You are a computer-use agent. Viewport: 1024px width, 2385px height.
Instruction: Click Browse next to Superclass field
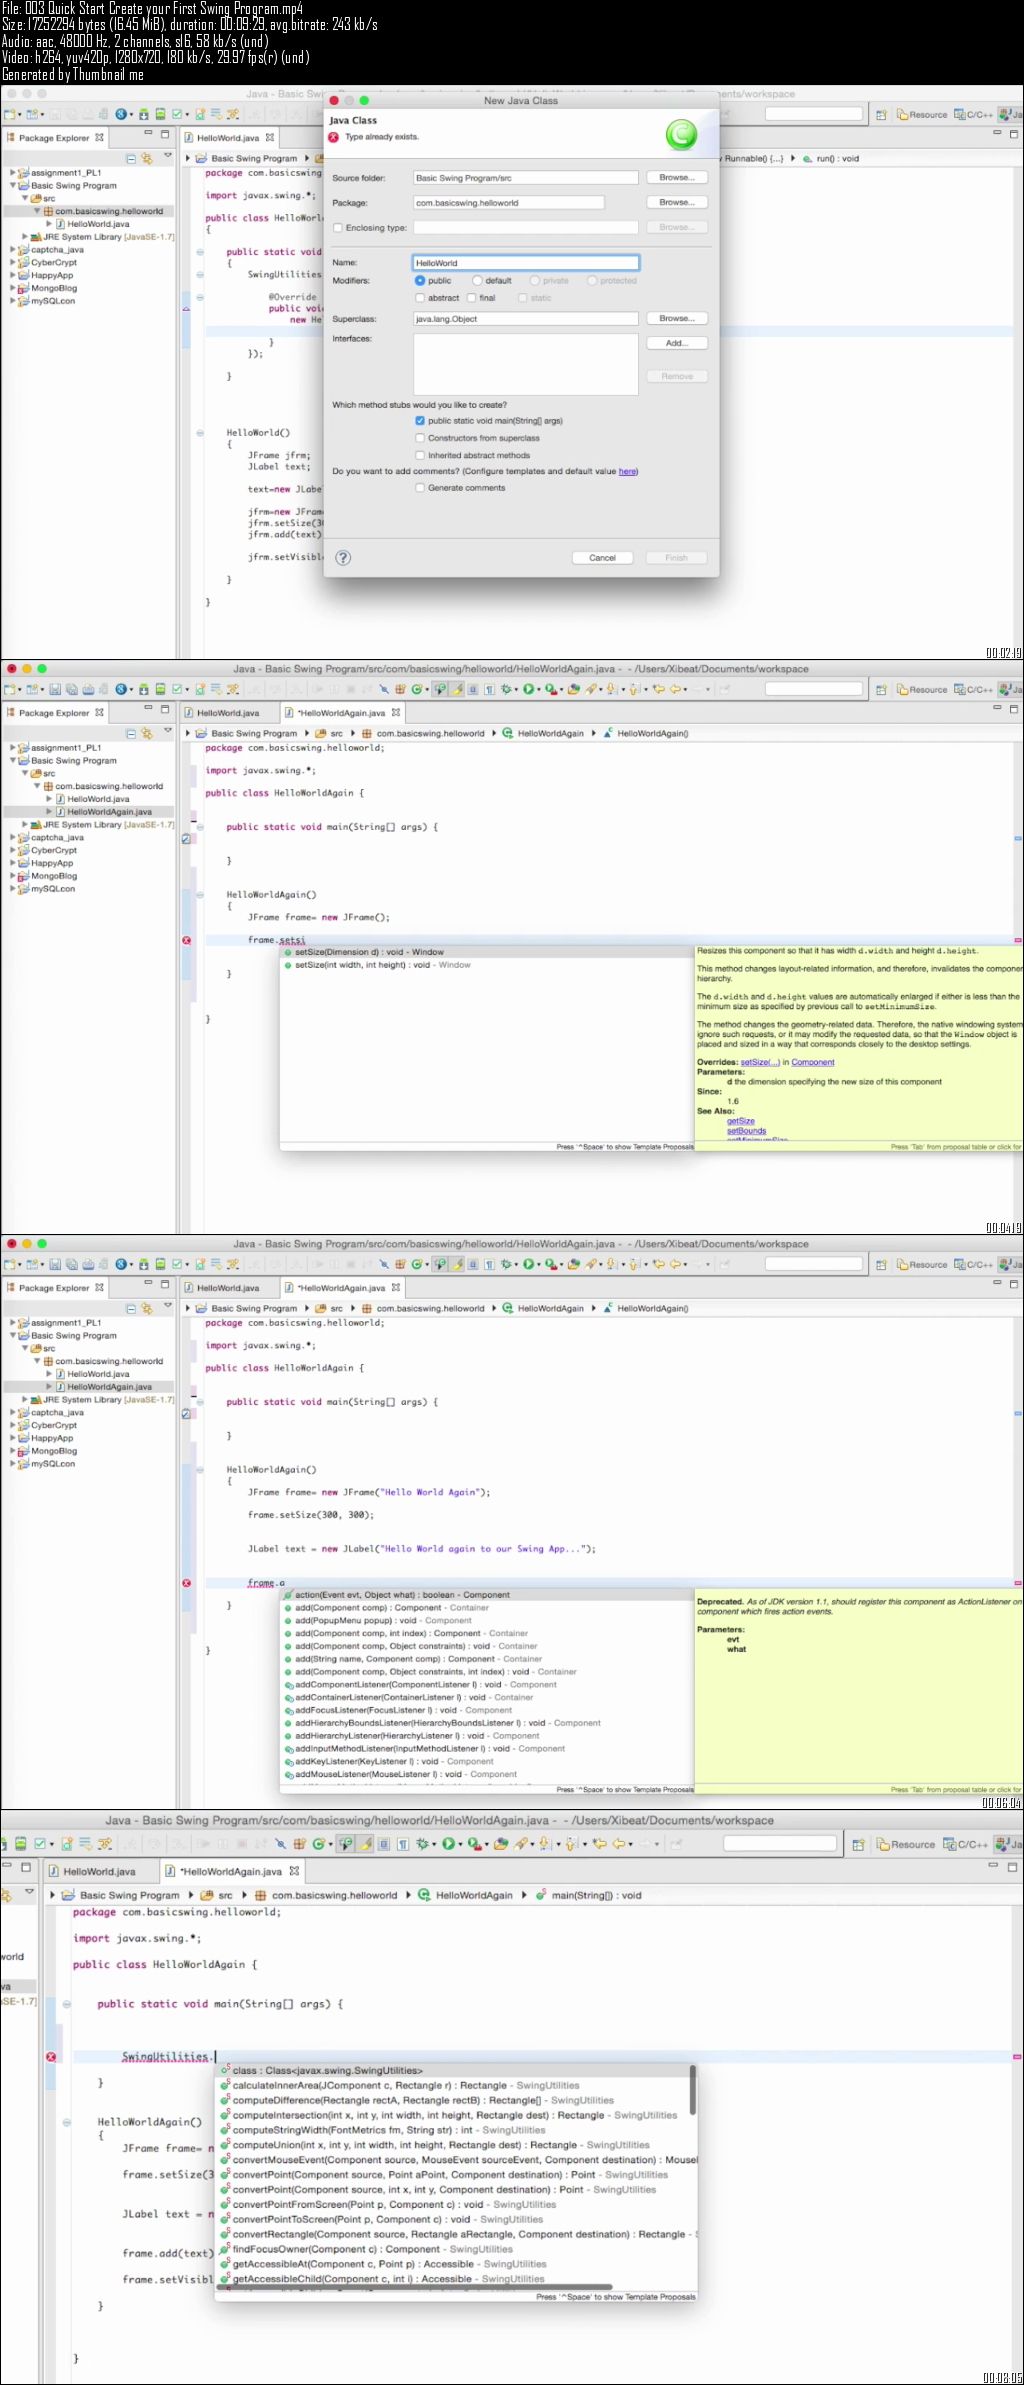point(677,318)
